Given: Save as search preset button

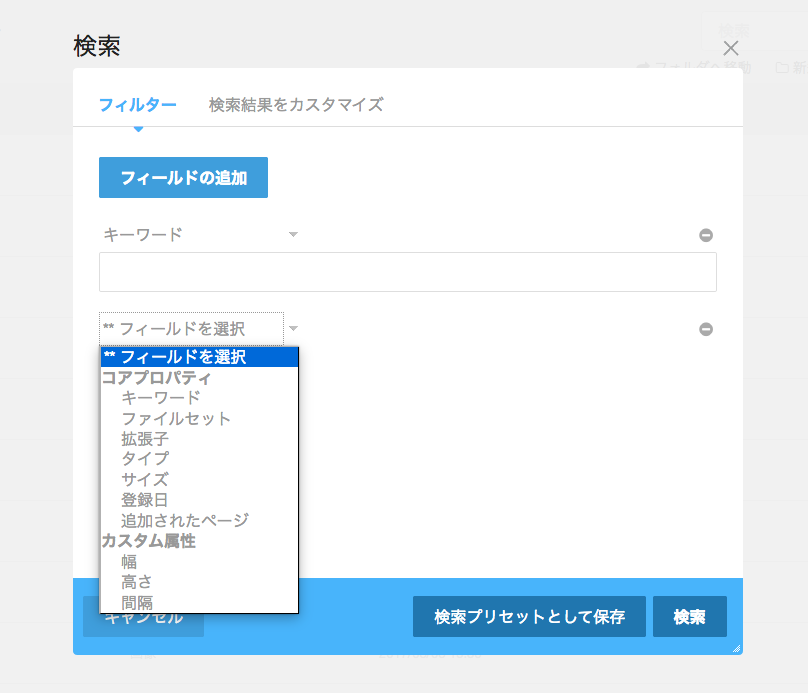Looking at the screenshot, I should (529, 617).
